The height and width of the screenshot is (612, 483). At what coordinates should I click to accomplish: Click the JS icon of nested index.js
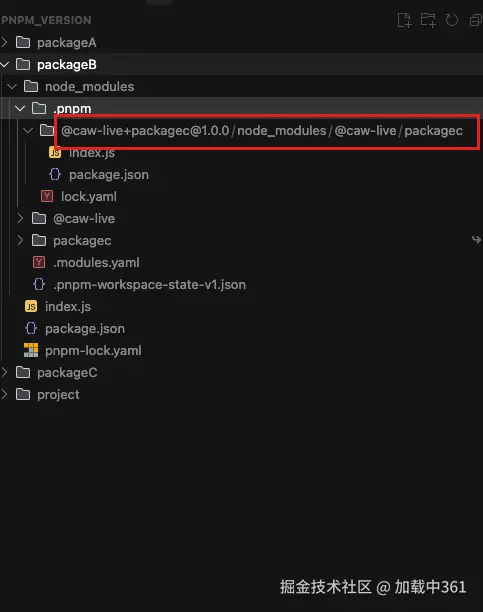click(x=55, y=152)
